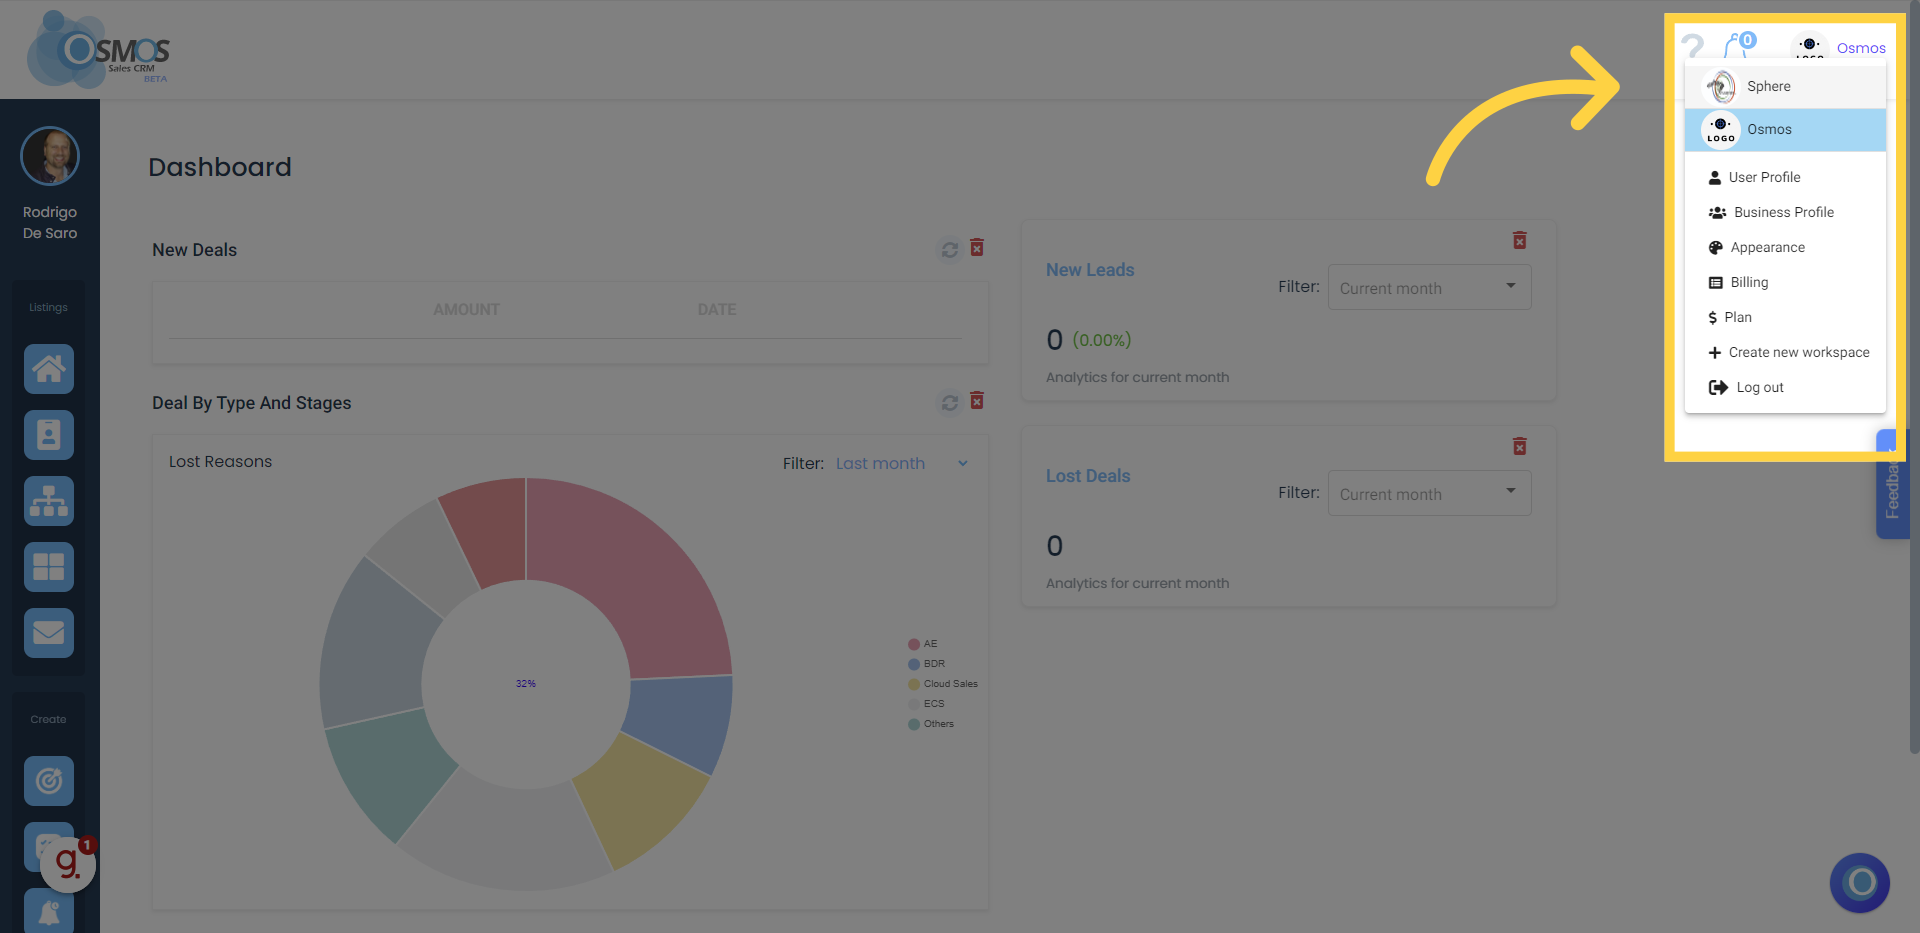Click the red g badge with 1
1920x933 pixels.
click(69, 862)
